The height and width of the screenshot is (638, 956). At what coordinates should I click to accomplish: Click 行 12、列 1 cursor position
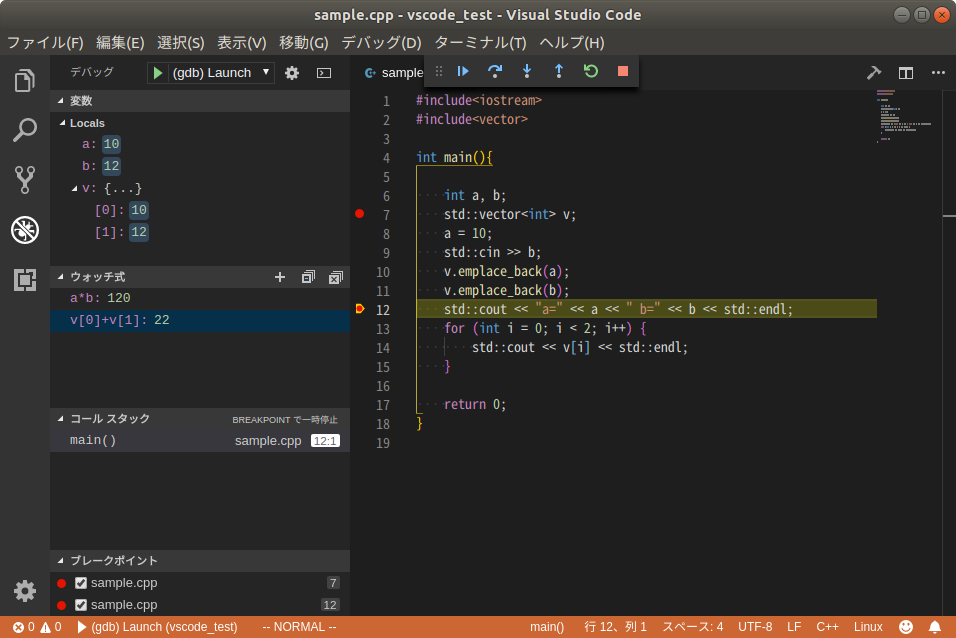[615, 627]
